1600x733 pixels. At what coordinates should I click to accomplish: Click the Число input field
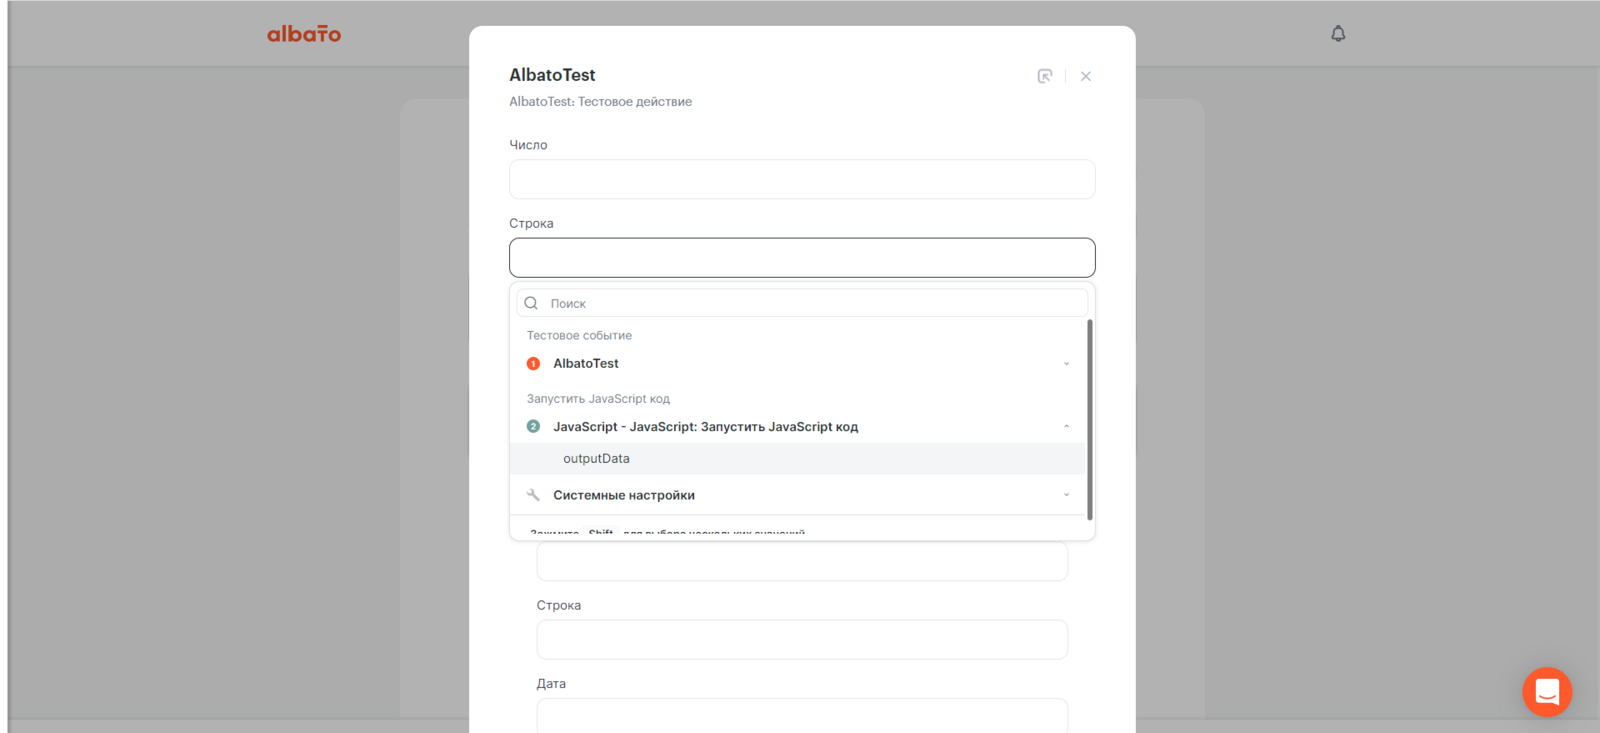(802, 180)
